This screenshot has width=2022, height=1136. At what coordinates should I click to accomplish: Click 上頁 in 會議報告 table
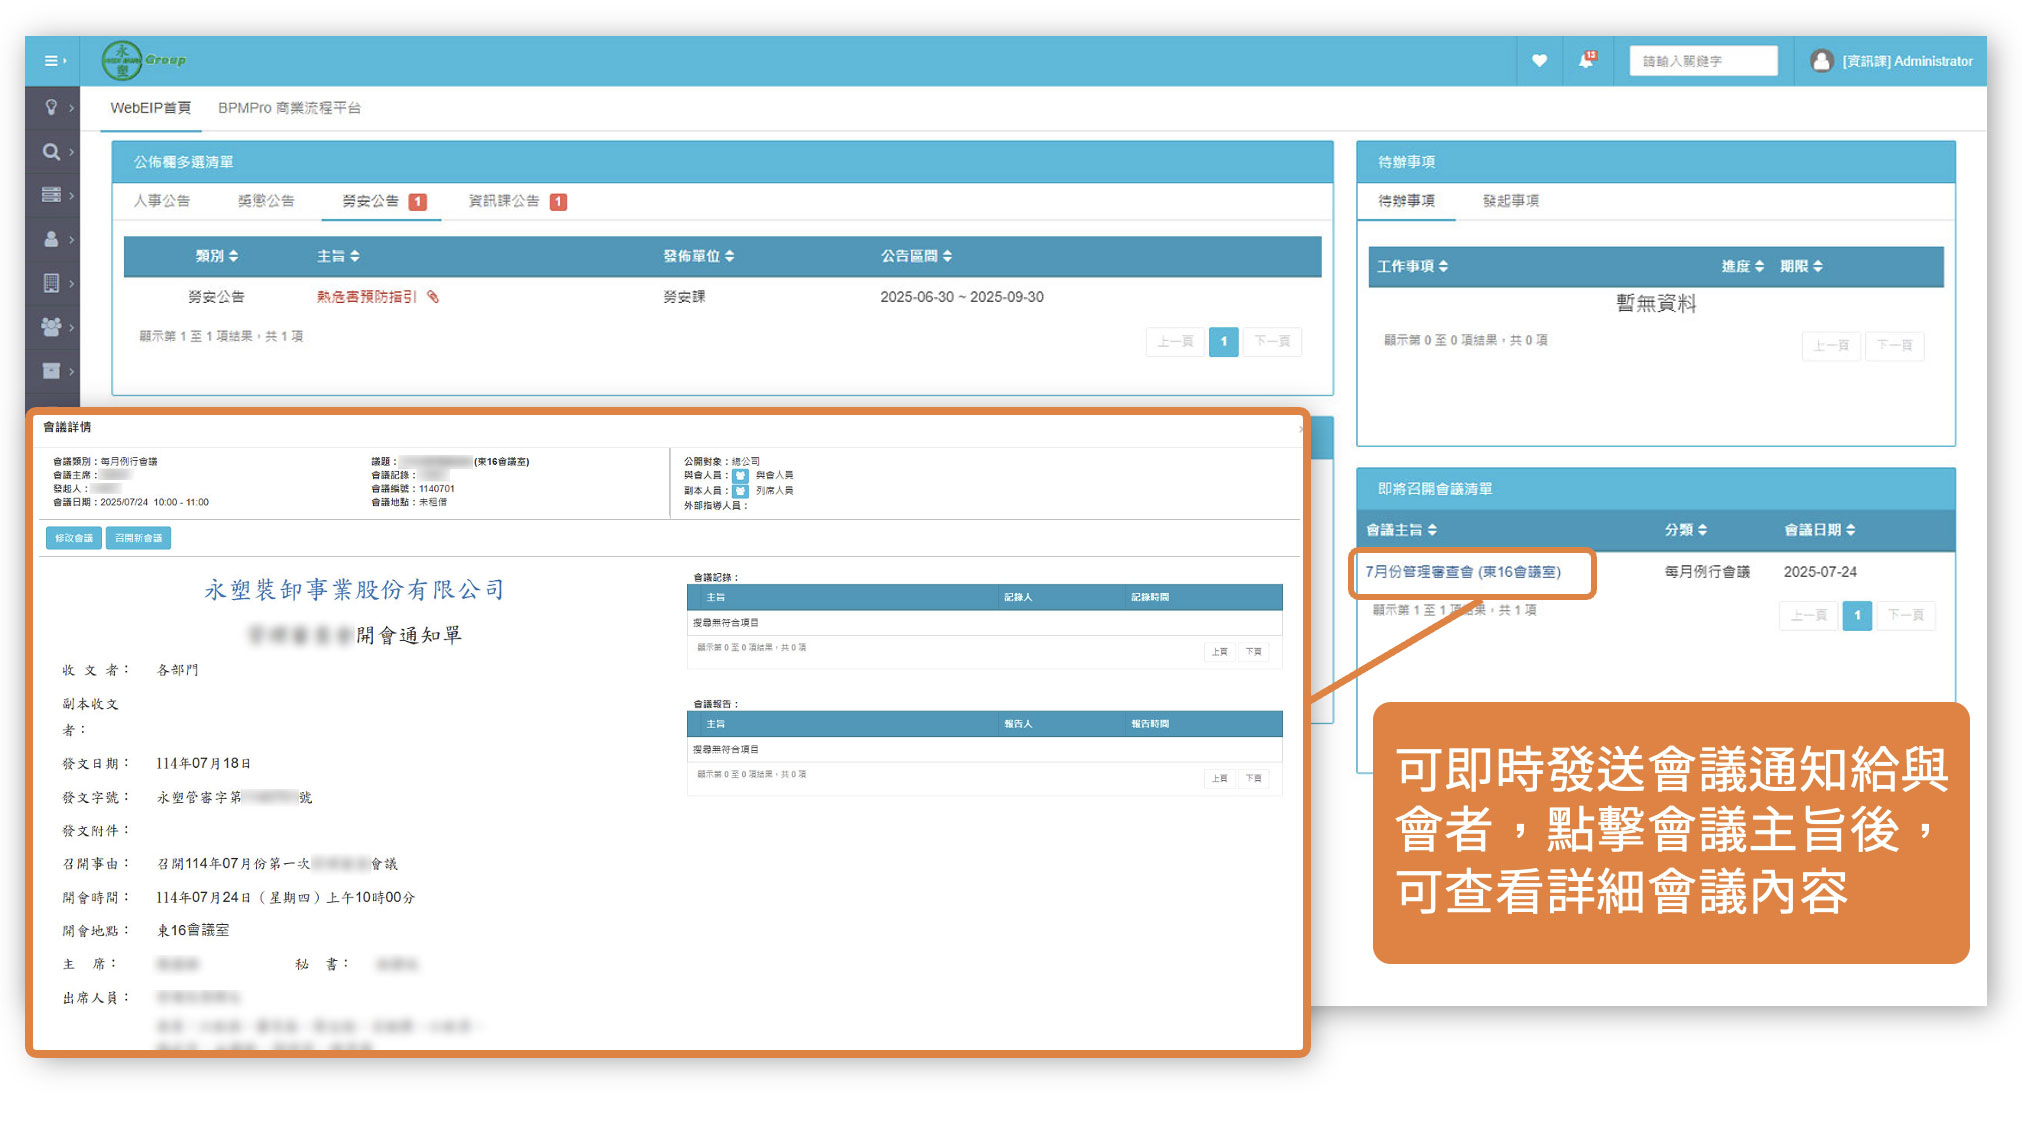point(1219,778)
